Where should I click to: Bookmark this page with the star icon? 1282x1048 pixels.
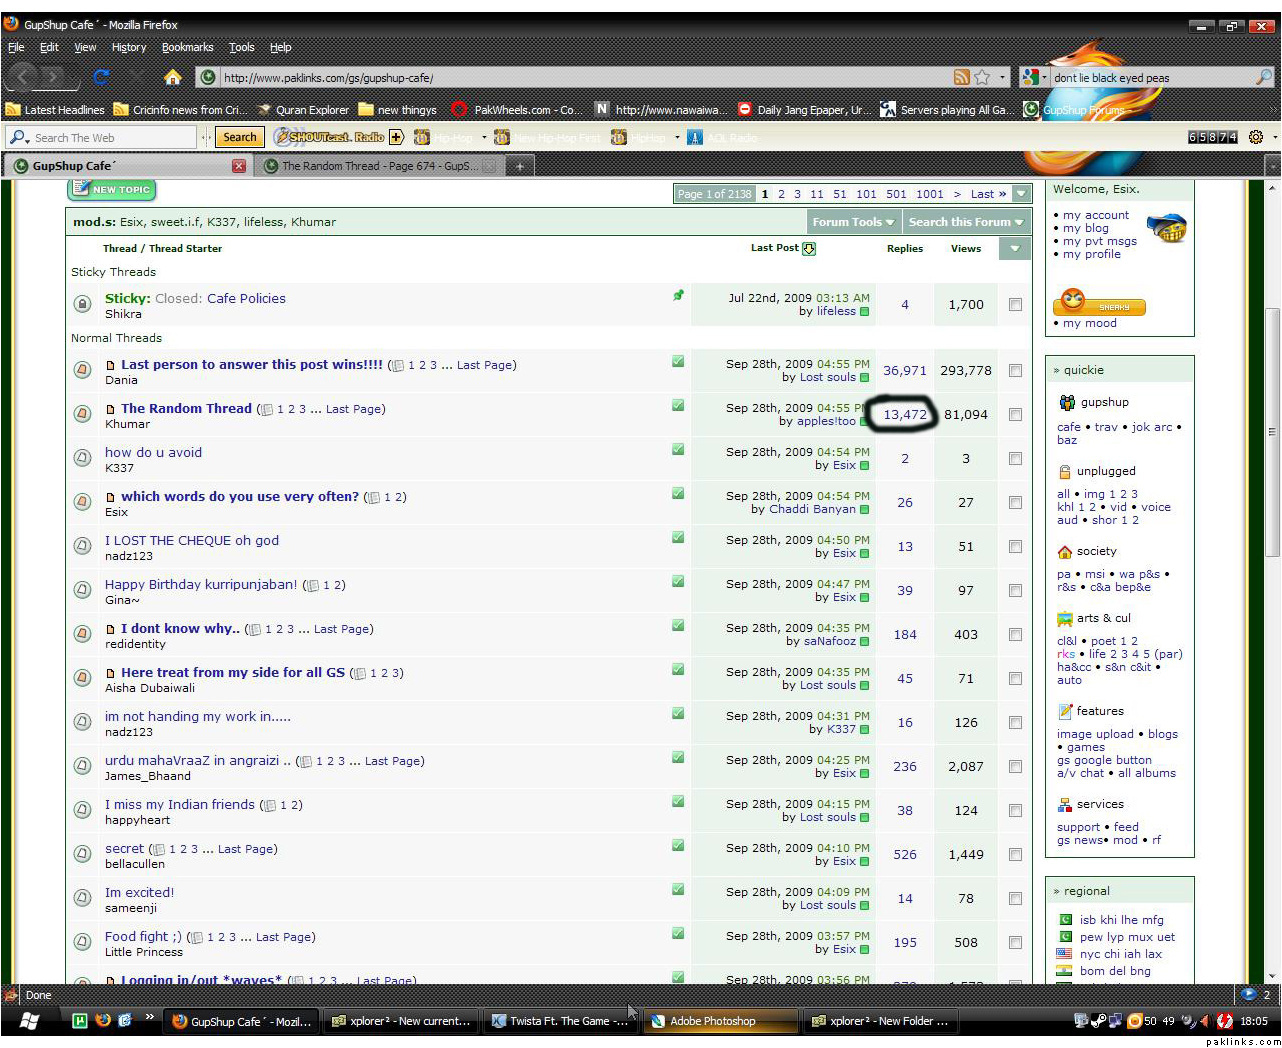982,77
